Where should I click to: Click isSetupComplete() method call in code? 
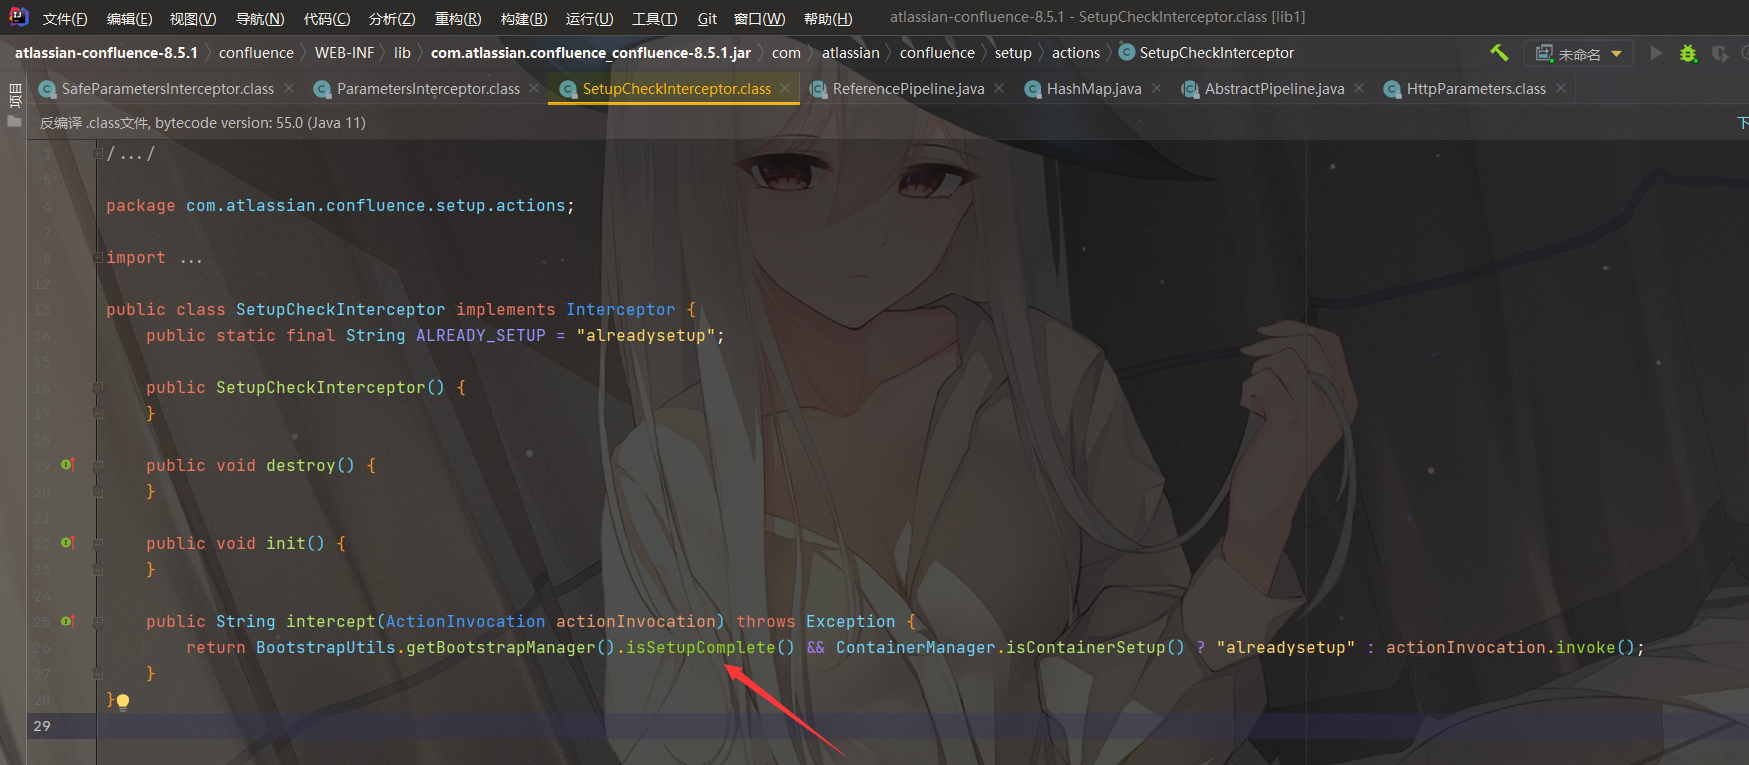(710, 647)
